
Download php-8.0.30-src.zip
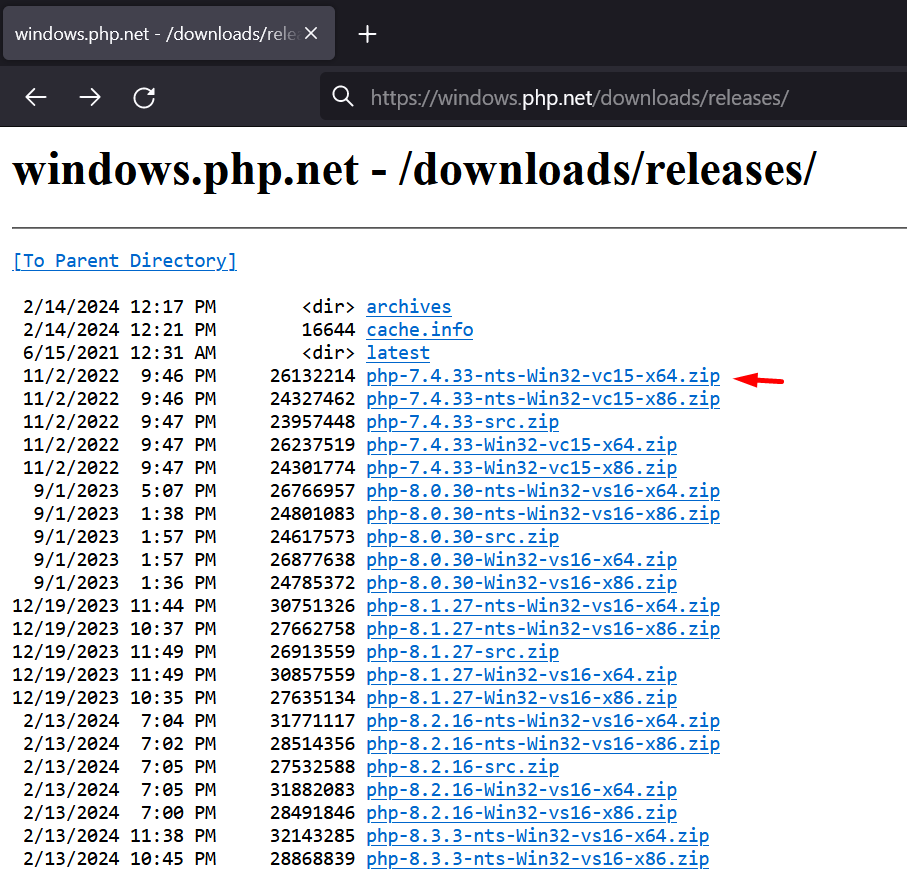click(x=462, y=537)
